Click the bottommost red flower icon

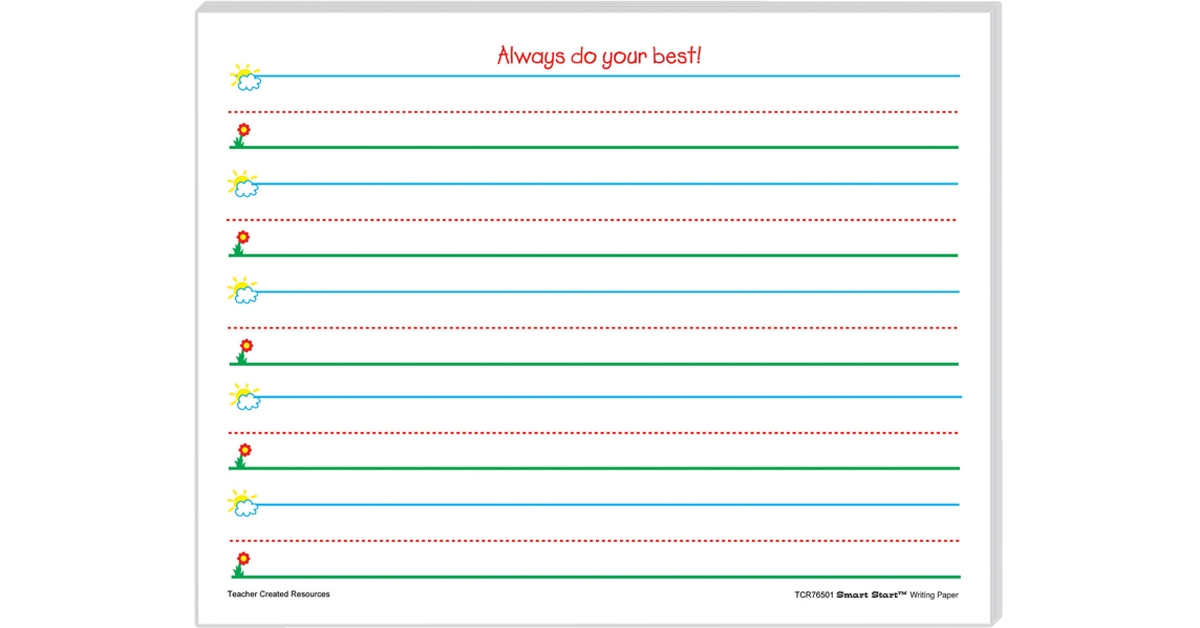tap(240, 564)
